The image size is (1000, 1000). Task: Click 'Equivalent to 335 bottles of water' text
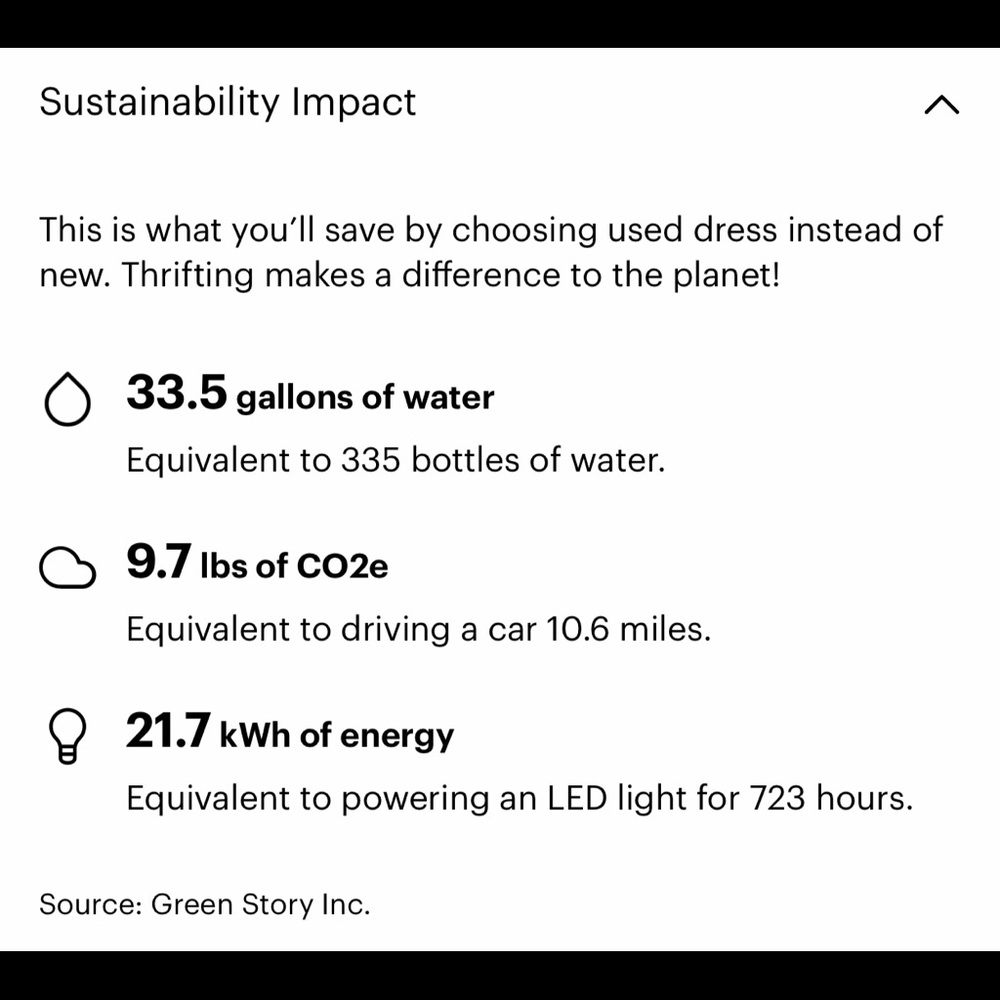click(x=395, y=461)
